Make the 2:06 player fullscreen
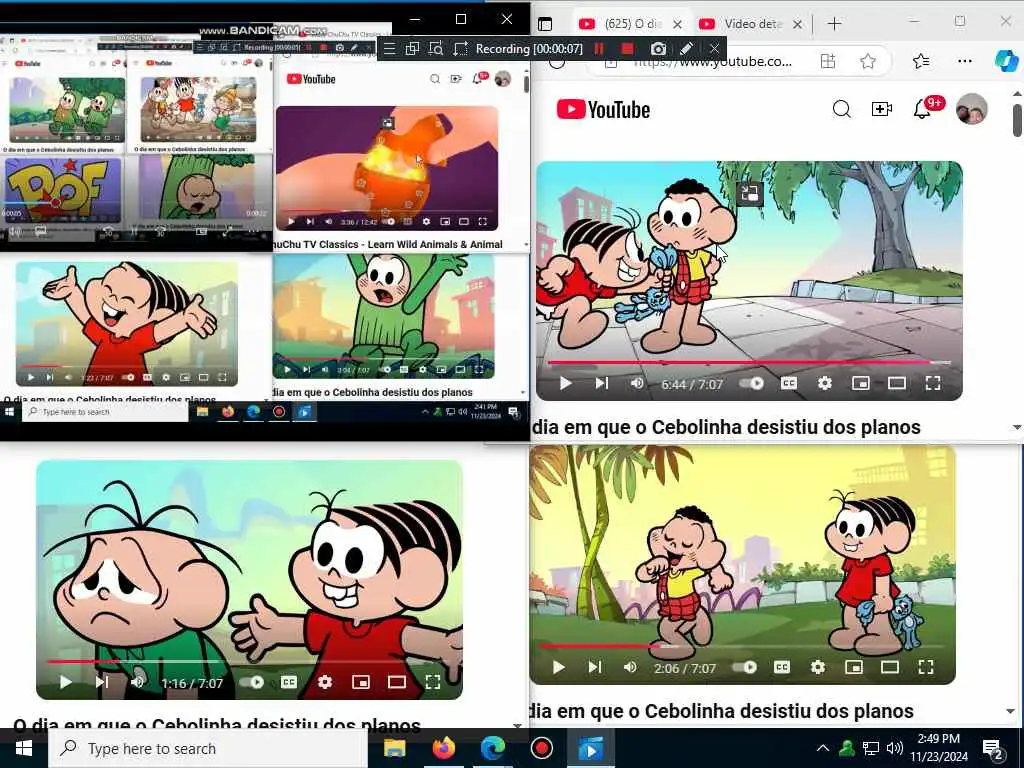1024x768 pixels. point(925,667)
